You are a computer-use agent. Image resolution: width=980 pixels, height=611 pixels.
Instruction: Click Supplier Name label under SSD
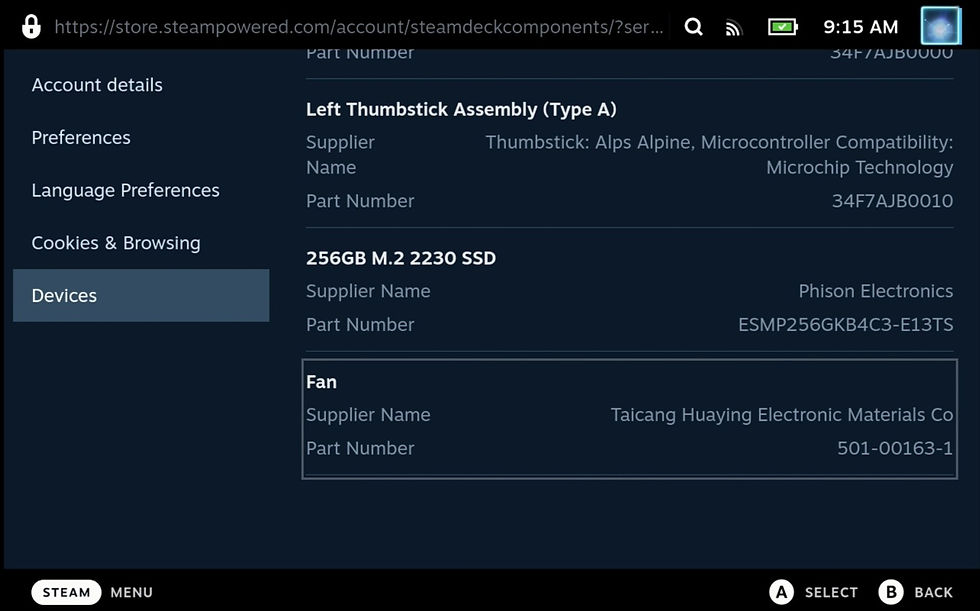pos(368,291)
